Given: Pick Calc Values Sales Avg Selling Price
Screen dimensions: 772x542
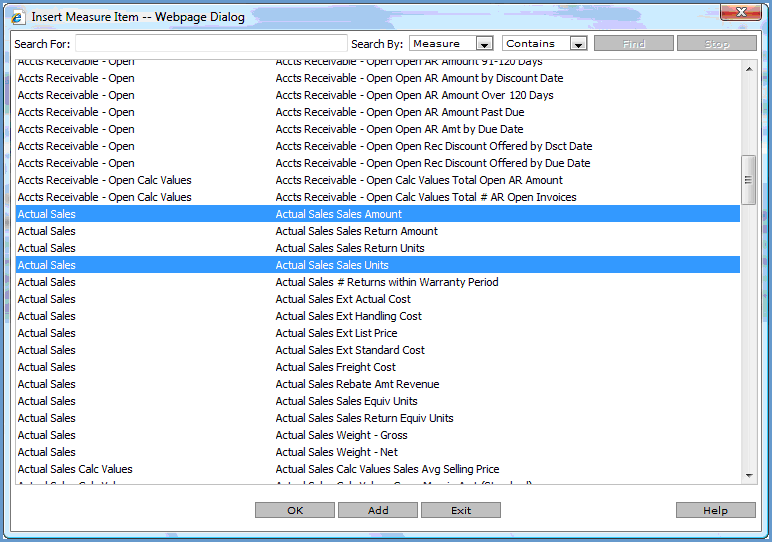Looking at the screenshot, I should [x=387, y=469].
